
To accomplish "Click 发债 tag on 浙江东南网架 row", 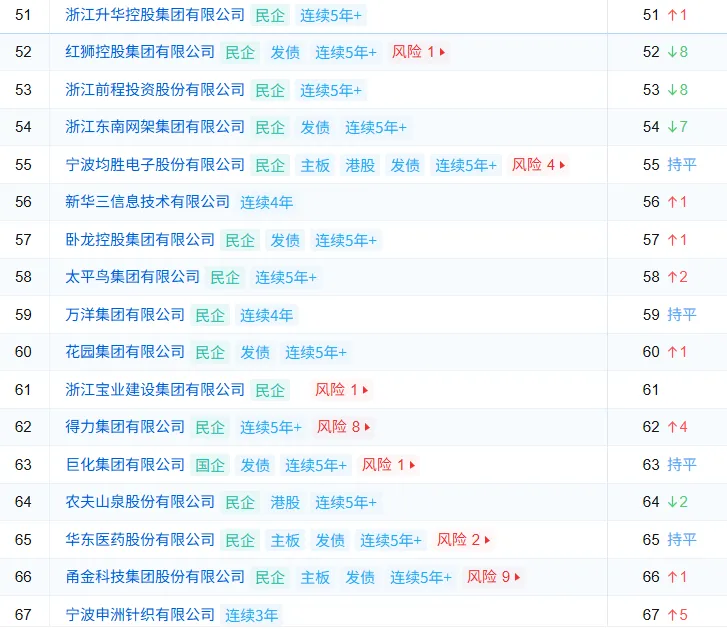I will (315, 127).
